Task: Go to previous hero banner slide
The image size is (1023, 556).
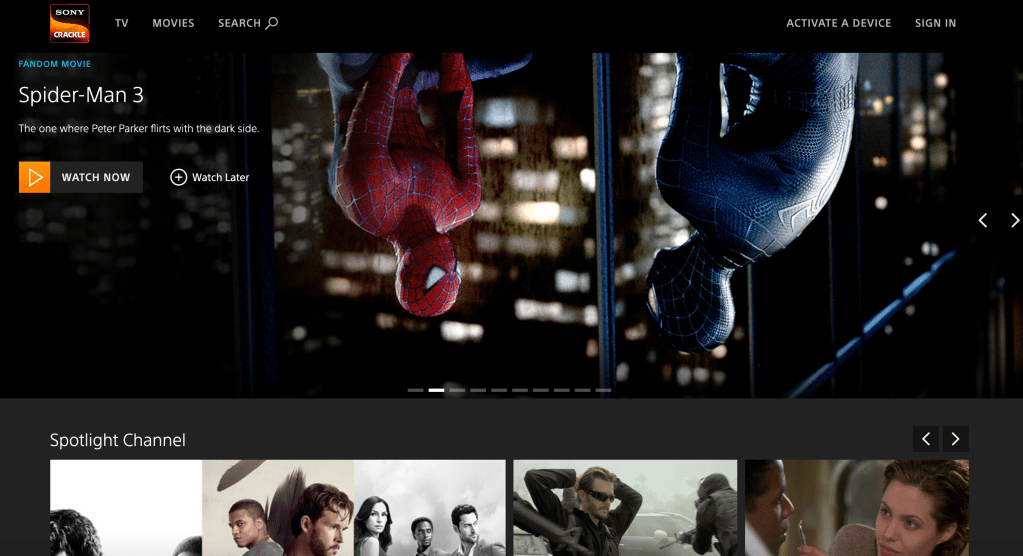Action: (983, 221)
